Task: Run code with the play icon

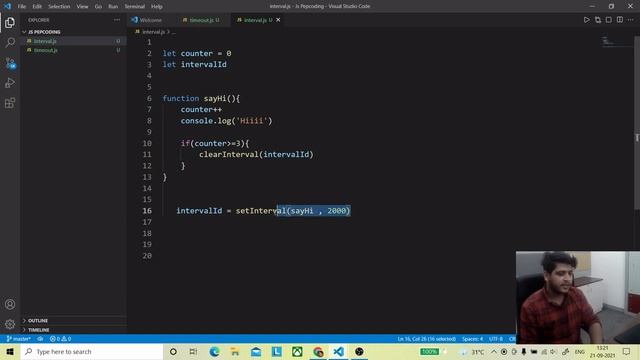Action: point(587,20)
